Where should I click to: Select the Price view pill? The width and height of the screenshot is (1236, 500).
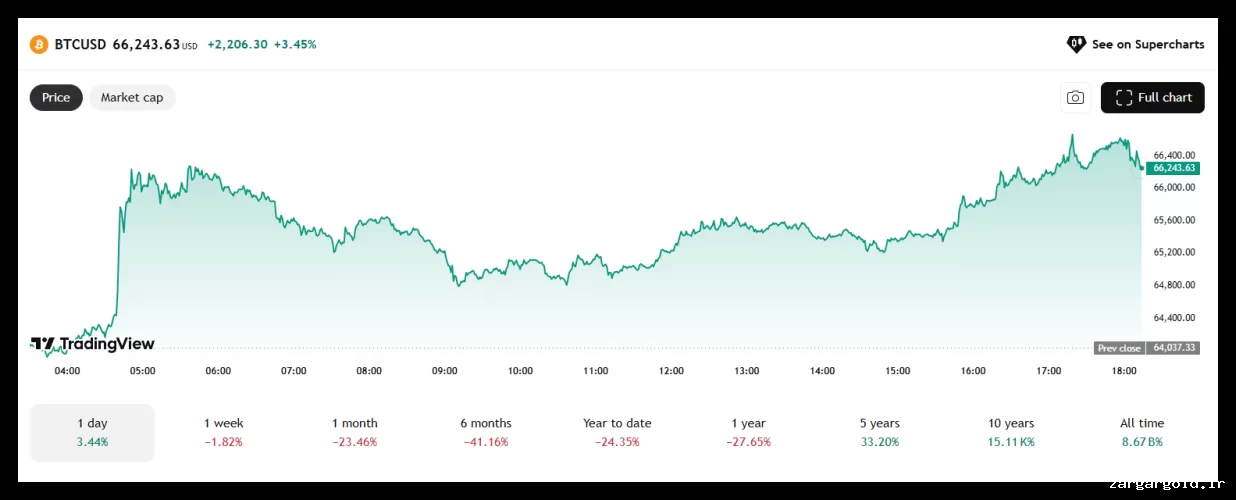[56, 97]
